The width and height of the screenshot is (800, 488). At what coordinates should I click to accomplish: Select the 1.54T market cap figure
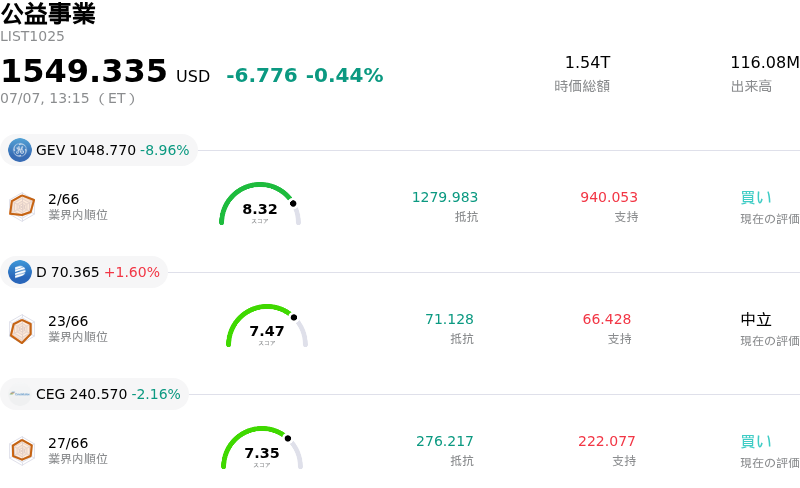point(587,63)
